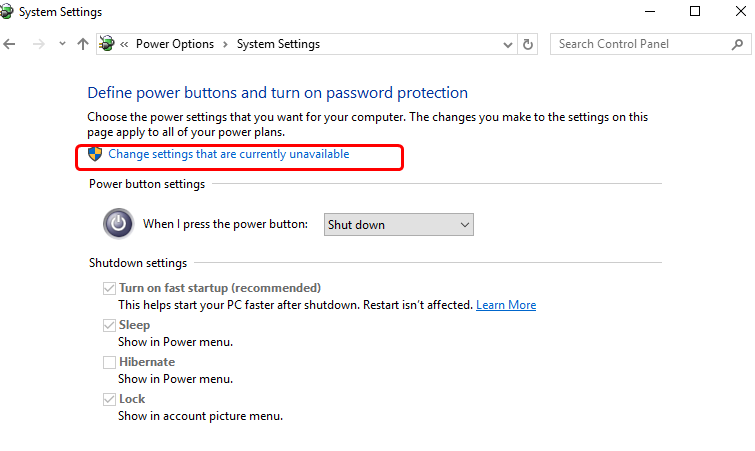The image size is (755, 451).
Task: Click the power button icon
Action: pos(118,224)
